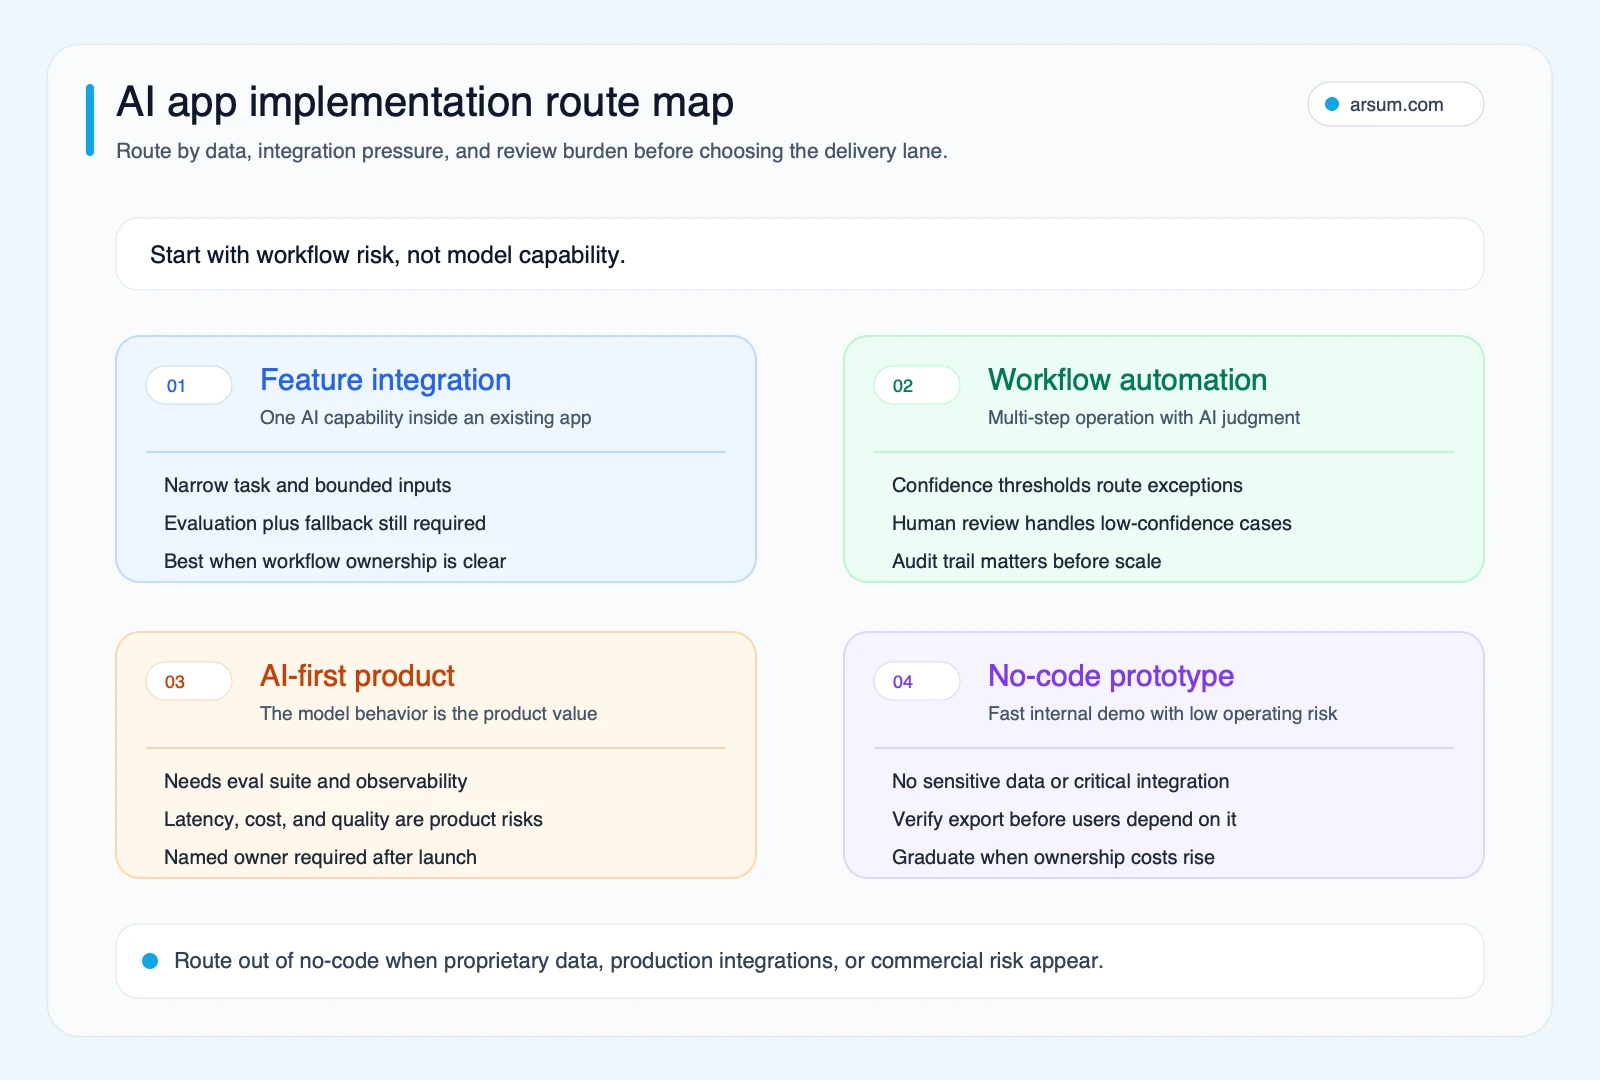Click the blue dot in the arsum.com badge

click(x=1332, y=104)
